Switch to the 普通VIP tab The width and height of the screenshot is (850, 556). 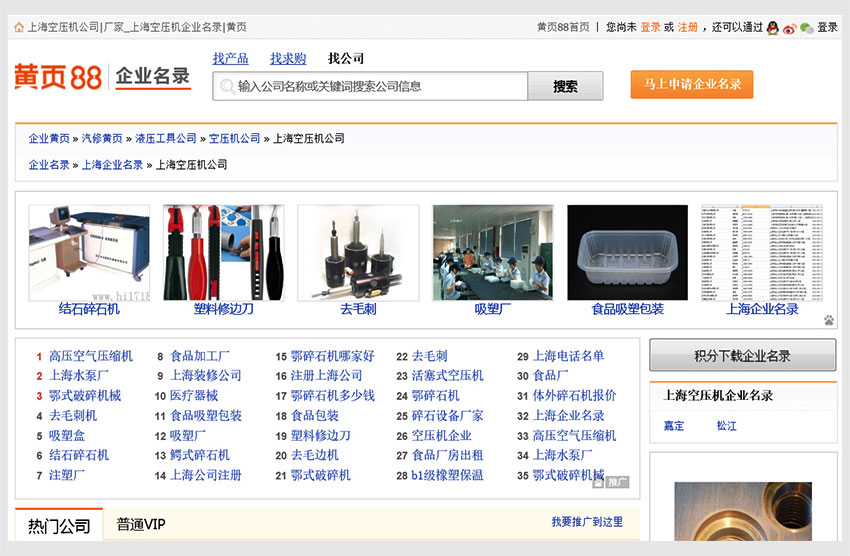click(141, 524)
